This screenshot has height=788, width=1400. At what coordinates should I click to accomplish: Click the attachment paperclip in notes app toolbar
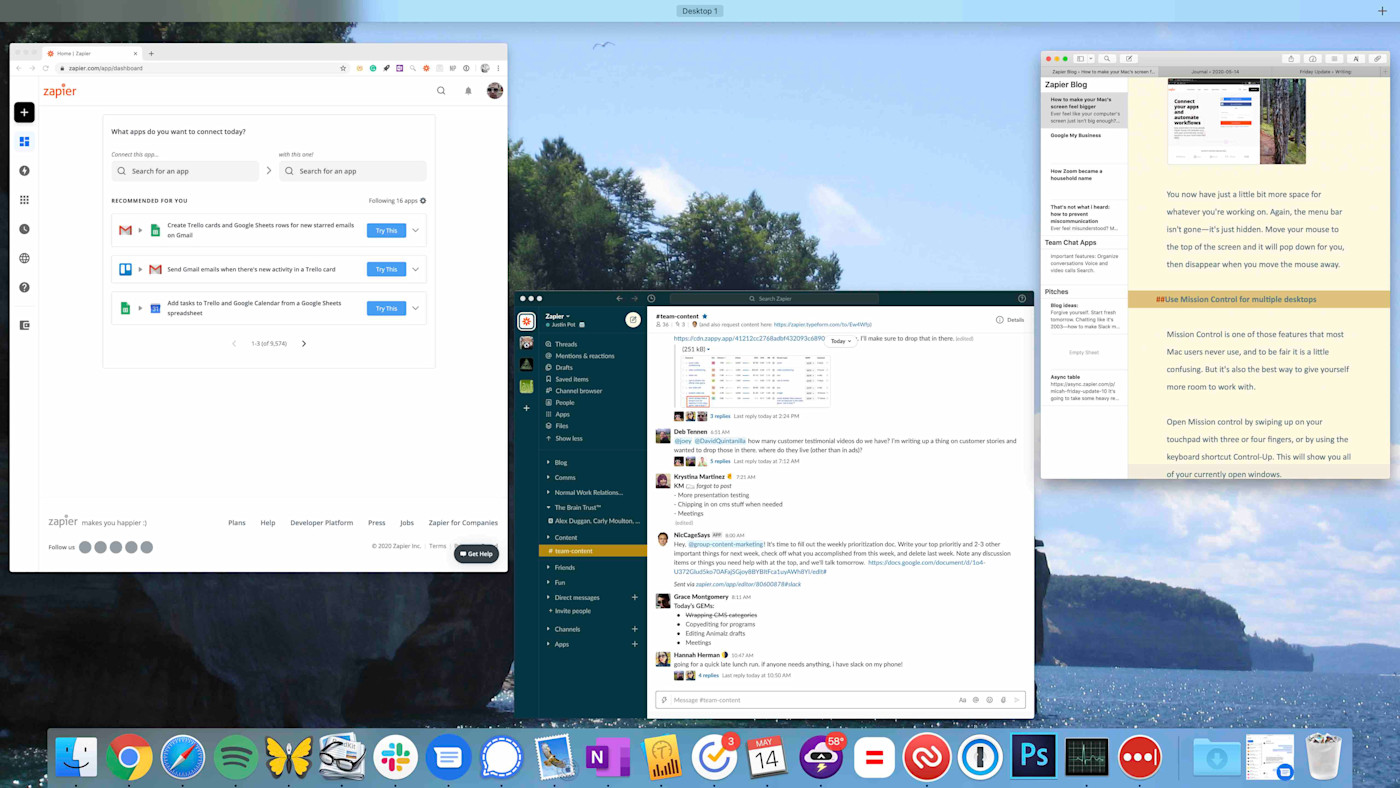tap(1377, 59)
